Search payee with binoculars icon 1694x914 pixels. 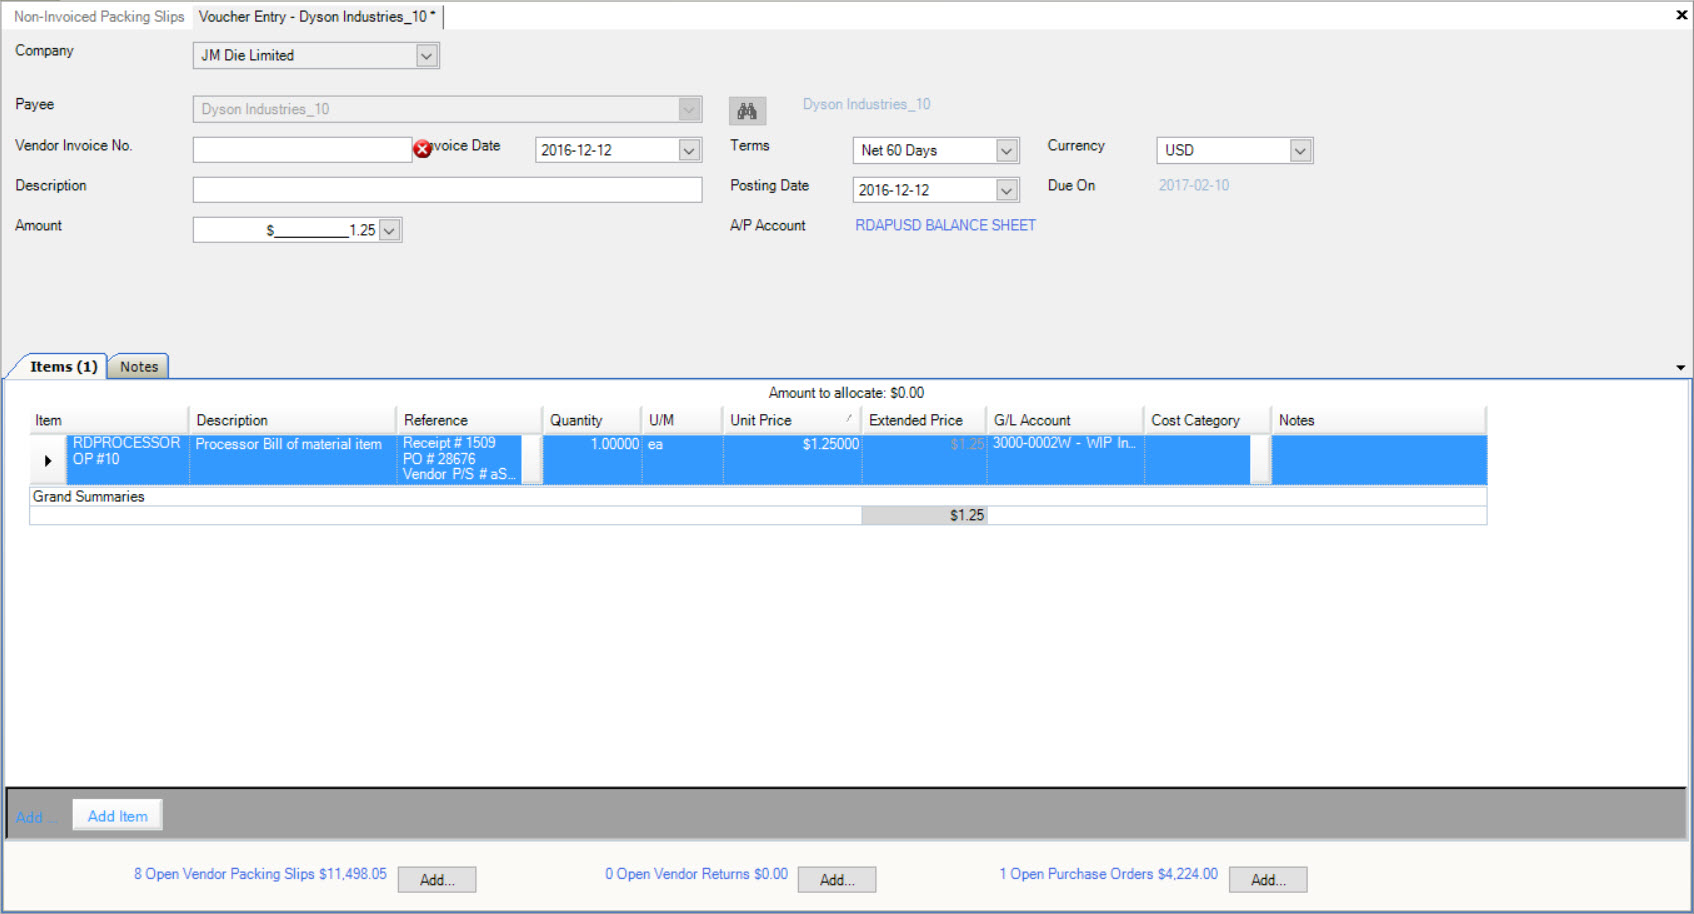click(x=747, y=110)
